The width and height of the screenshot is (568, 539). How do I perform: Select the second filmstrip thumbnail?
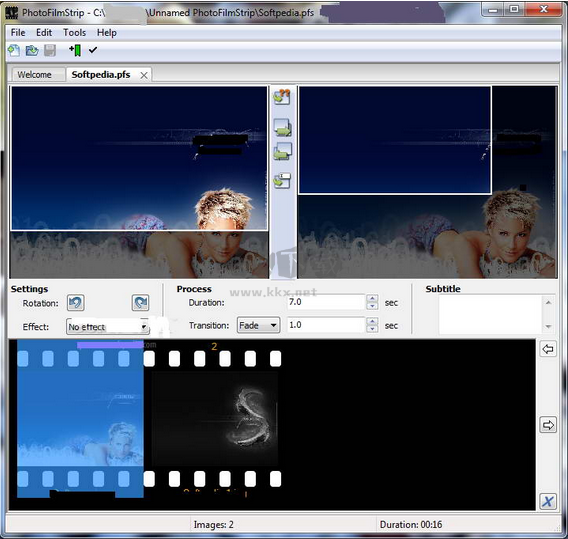click(x=215, y=418)
